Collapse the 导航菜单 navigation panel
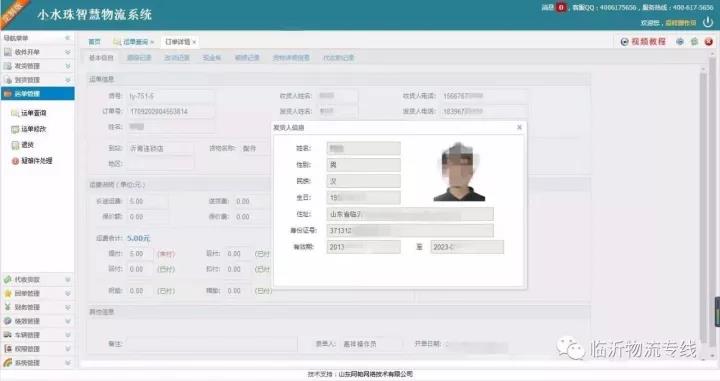This screenshot has height=381, width=720. coord(68,38)
